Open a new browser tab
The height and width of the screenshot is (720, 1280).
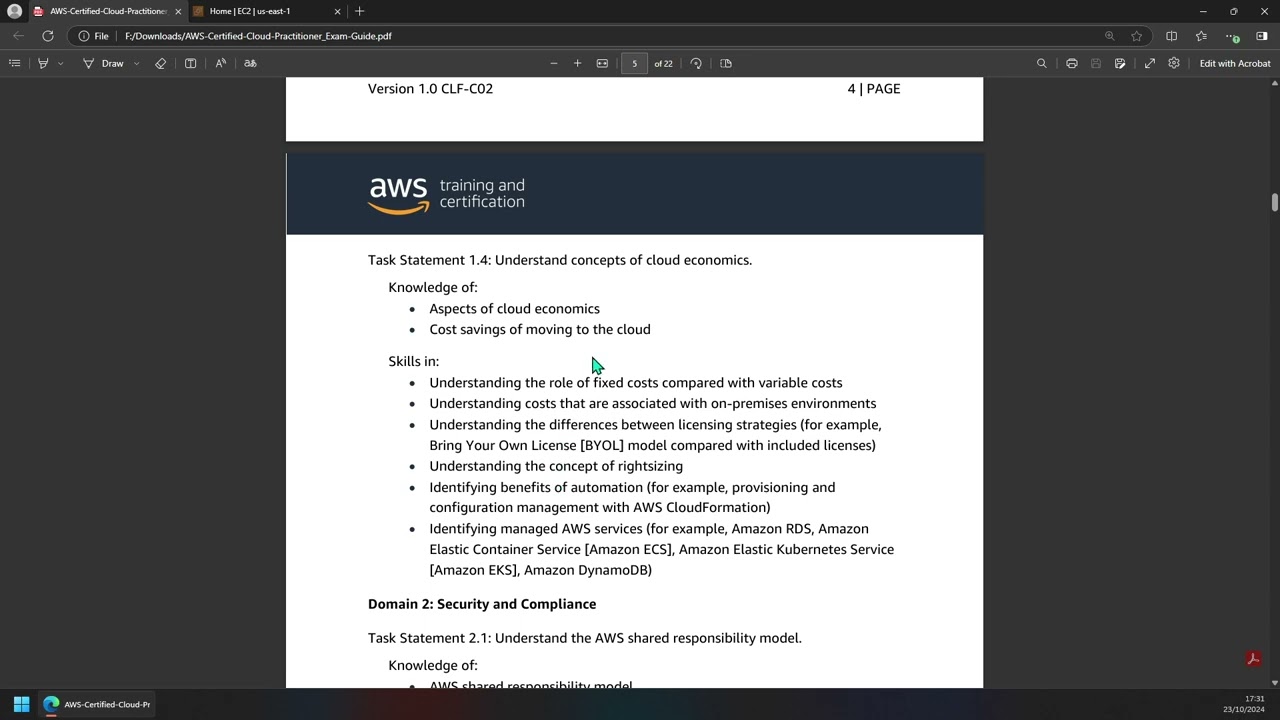tap(360, 11)
